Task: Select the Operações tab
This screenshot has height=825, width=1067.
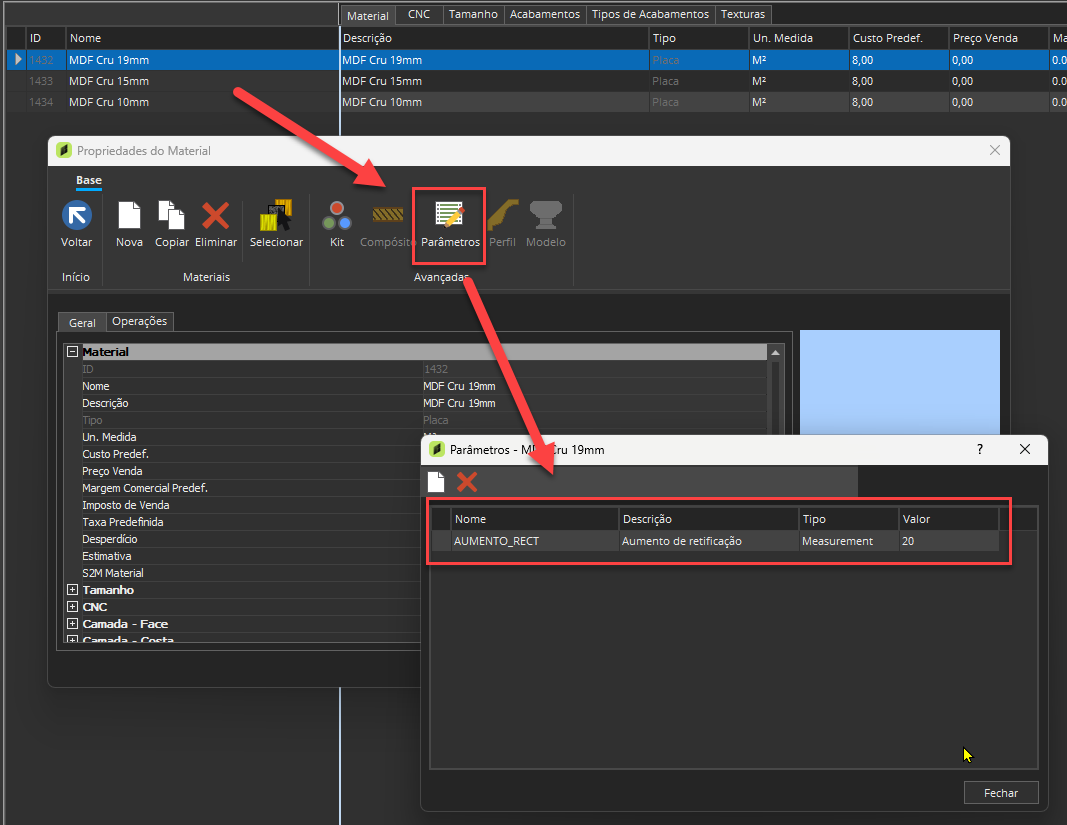Action: (x=139, y=321)
